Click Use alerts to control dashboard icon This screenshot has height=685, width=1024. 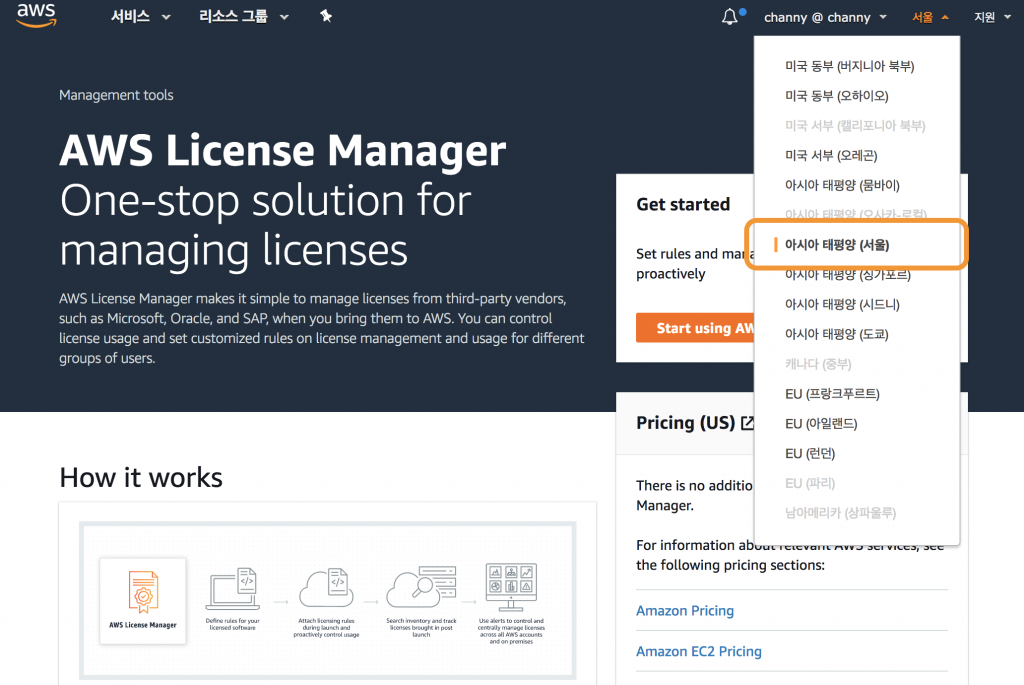(511, 587)
